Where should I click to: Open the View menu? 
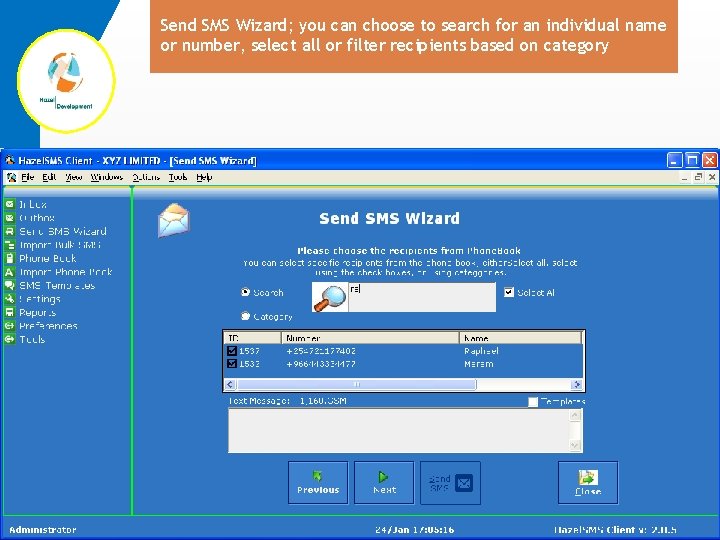pos(73,177)
